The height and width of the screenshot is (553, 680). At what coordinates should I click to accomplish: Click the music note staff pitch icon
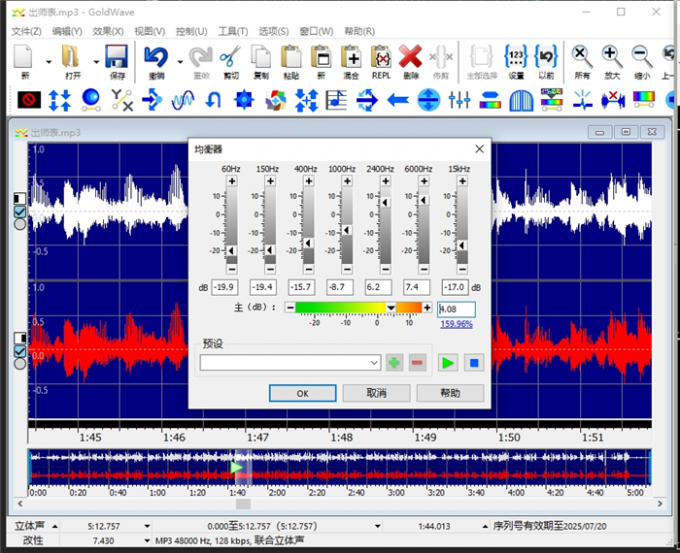336,100
